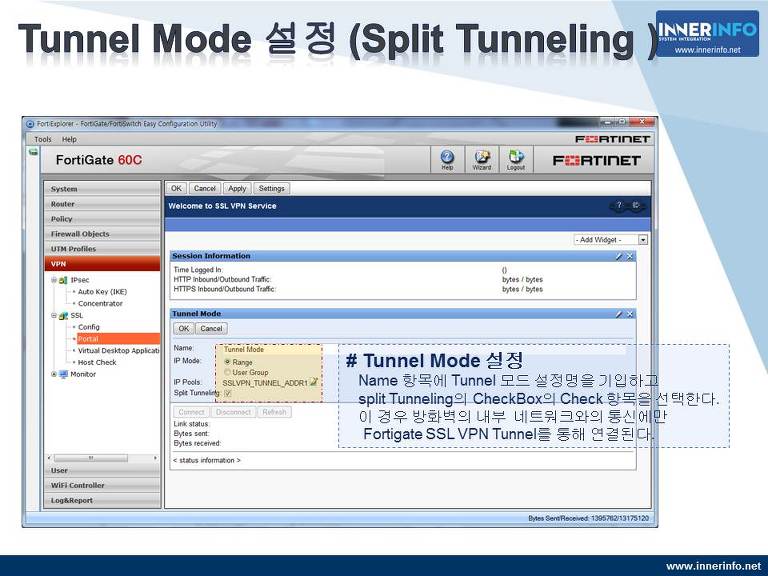This screenshot has height=576, width=768.
Task: Click the Logout icon
Action: pyautogui.click(x=516, y=159)
